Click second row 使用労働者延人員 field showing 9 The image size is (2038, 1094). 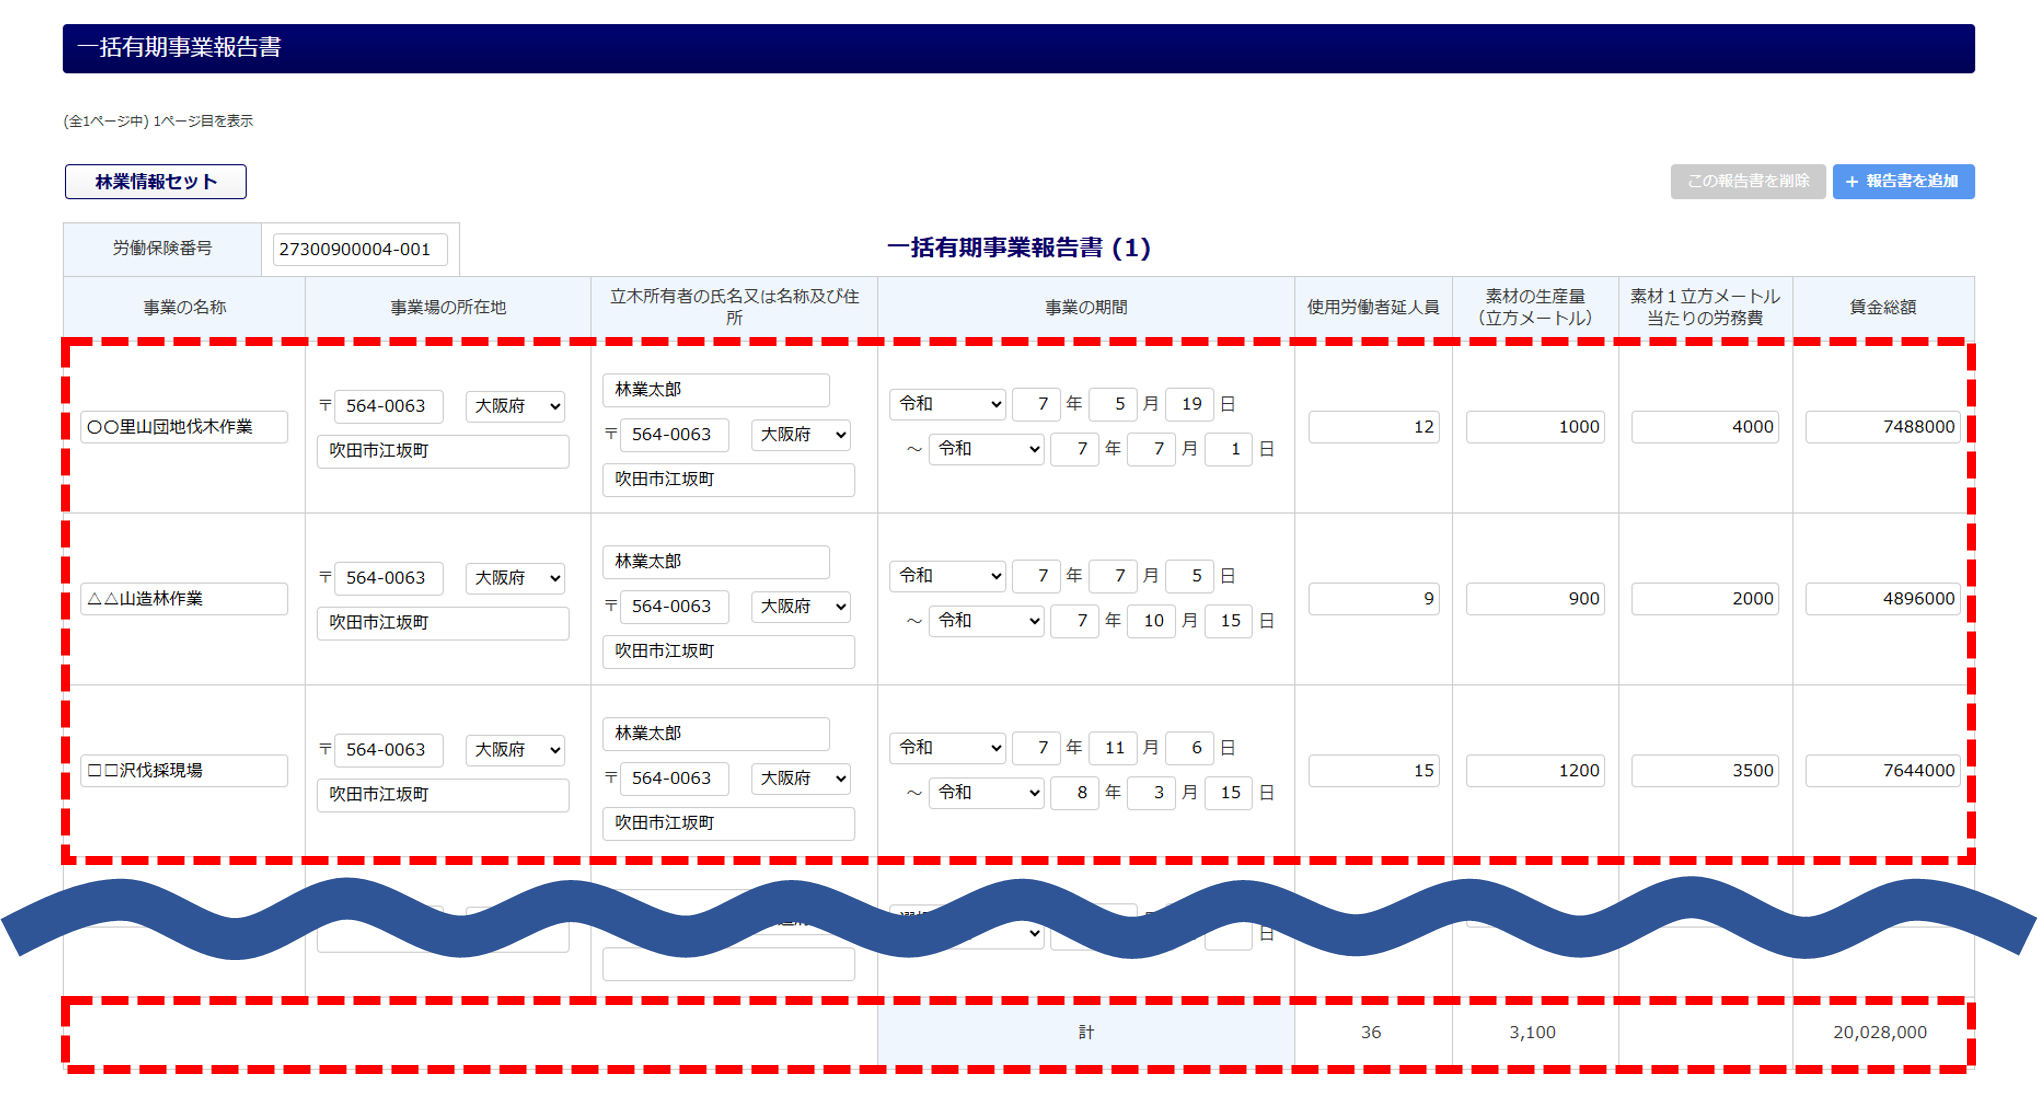click(1373, 599)
